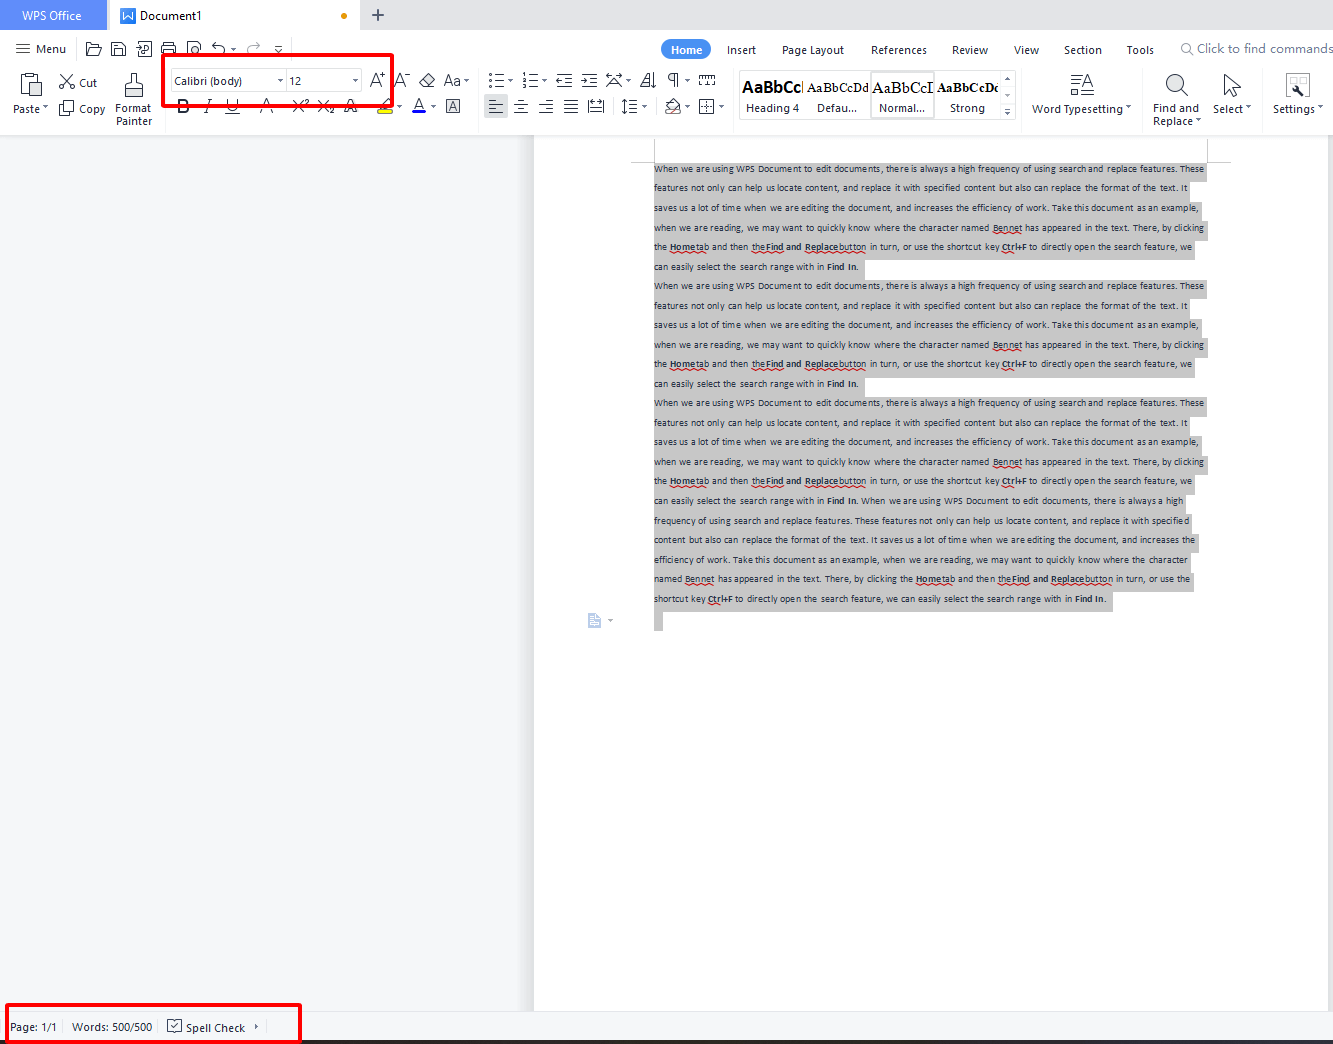Open the font color picker
This screenshot has height=1044, width=1333.
[x=421, y=106]
